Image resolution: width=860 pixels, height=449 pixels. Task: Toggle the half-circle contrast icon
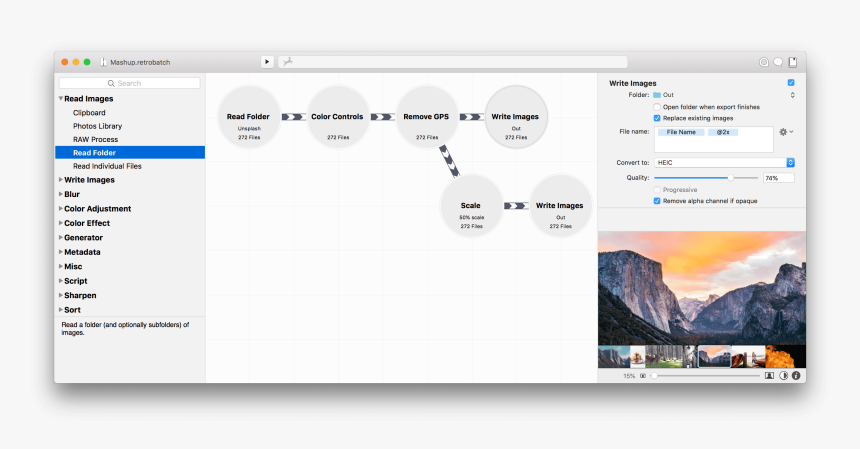tap(783, 376)
